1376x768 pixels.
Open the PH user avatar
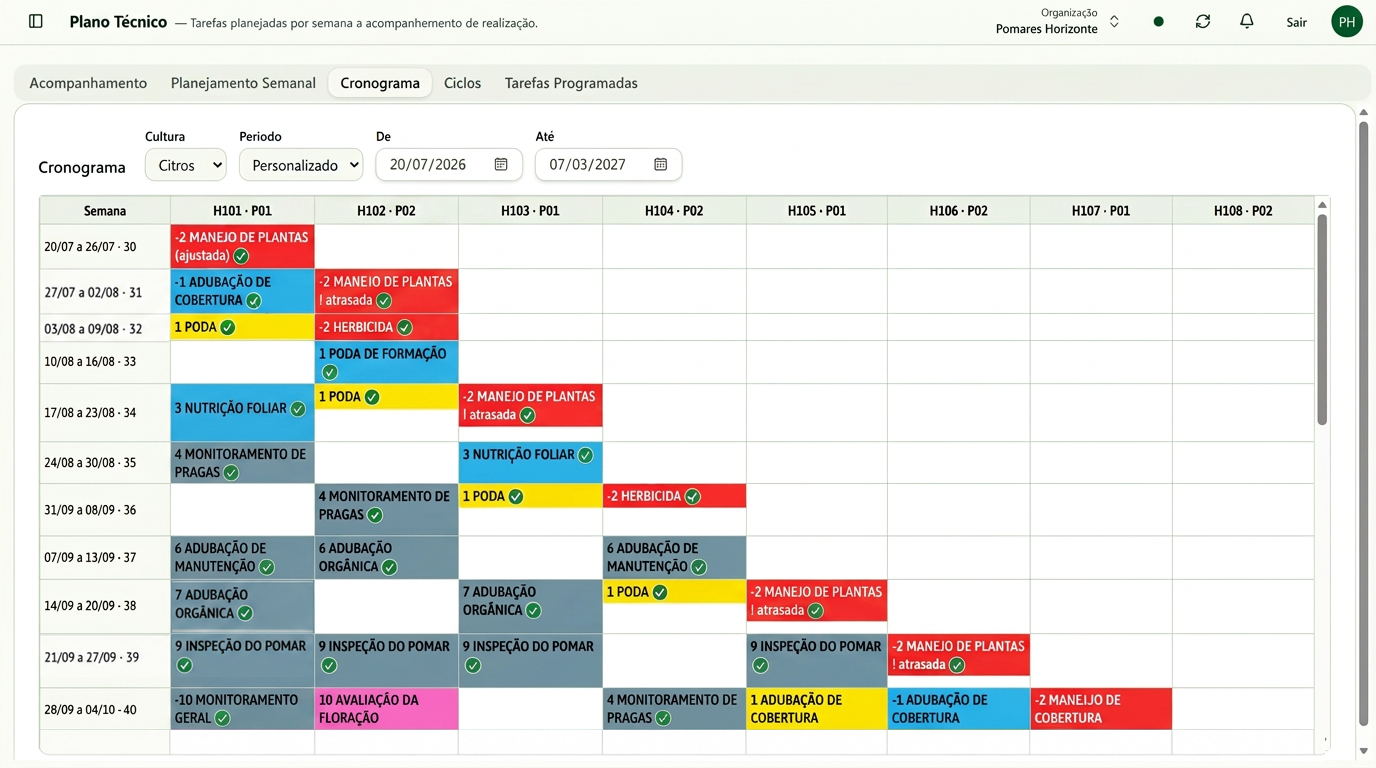point(1347,21)
